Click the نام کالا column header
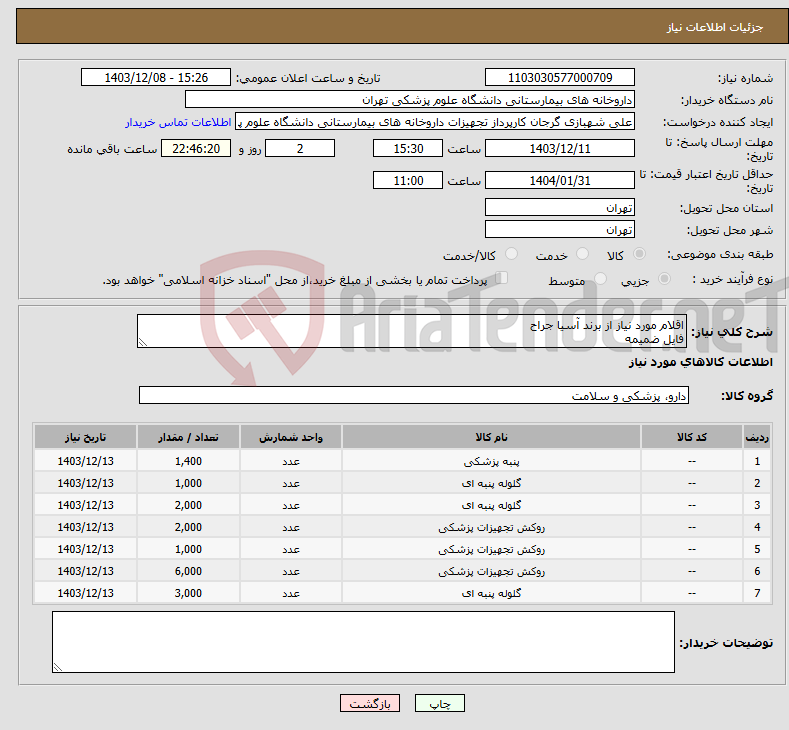The height and width of the screenshot is (730, 789). 491,437
